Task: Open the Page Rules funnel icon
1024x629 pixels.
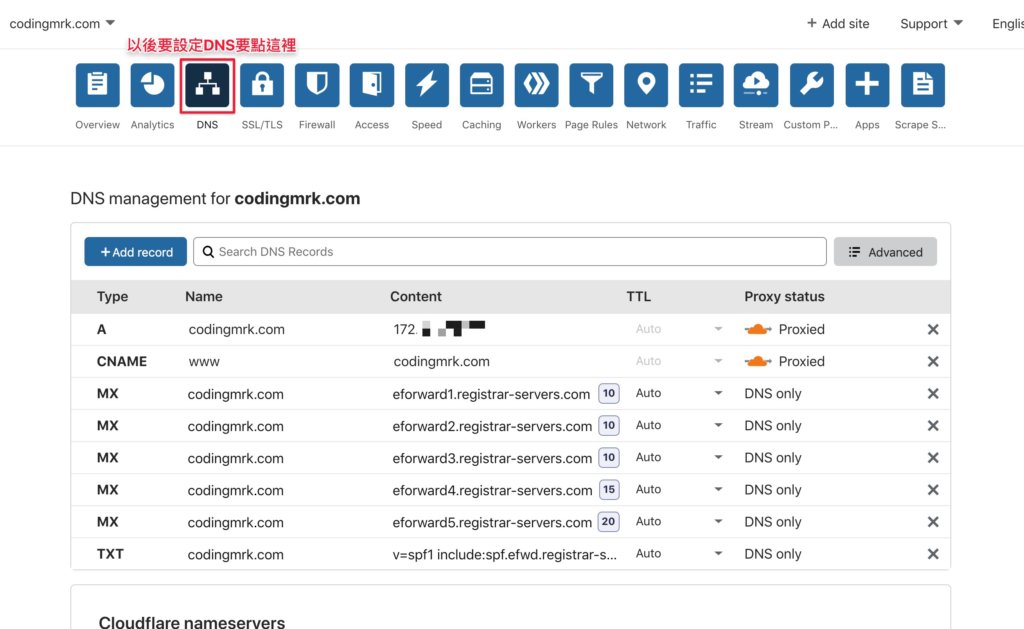Action: click(x=591, y=85)
